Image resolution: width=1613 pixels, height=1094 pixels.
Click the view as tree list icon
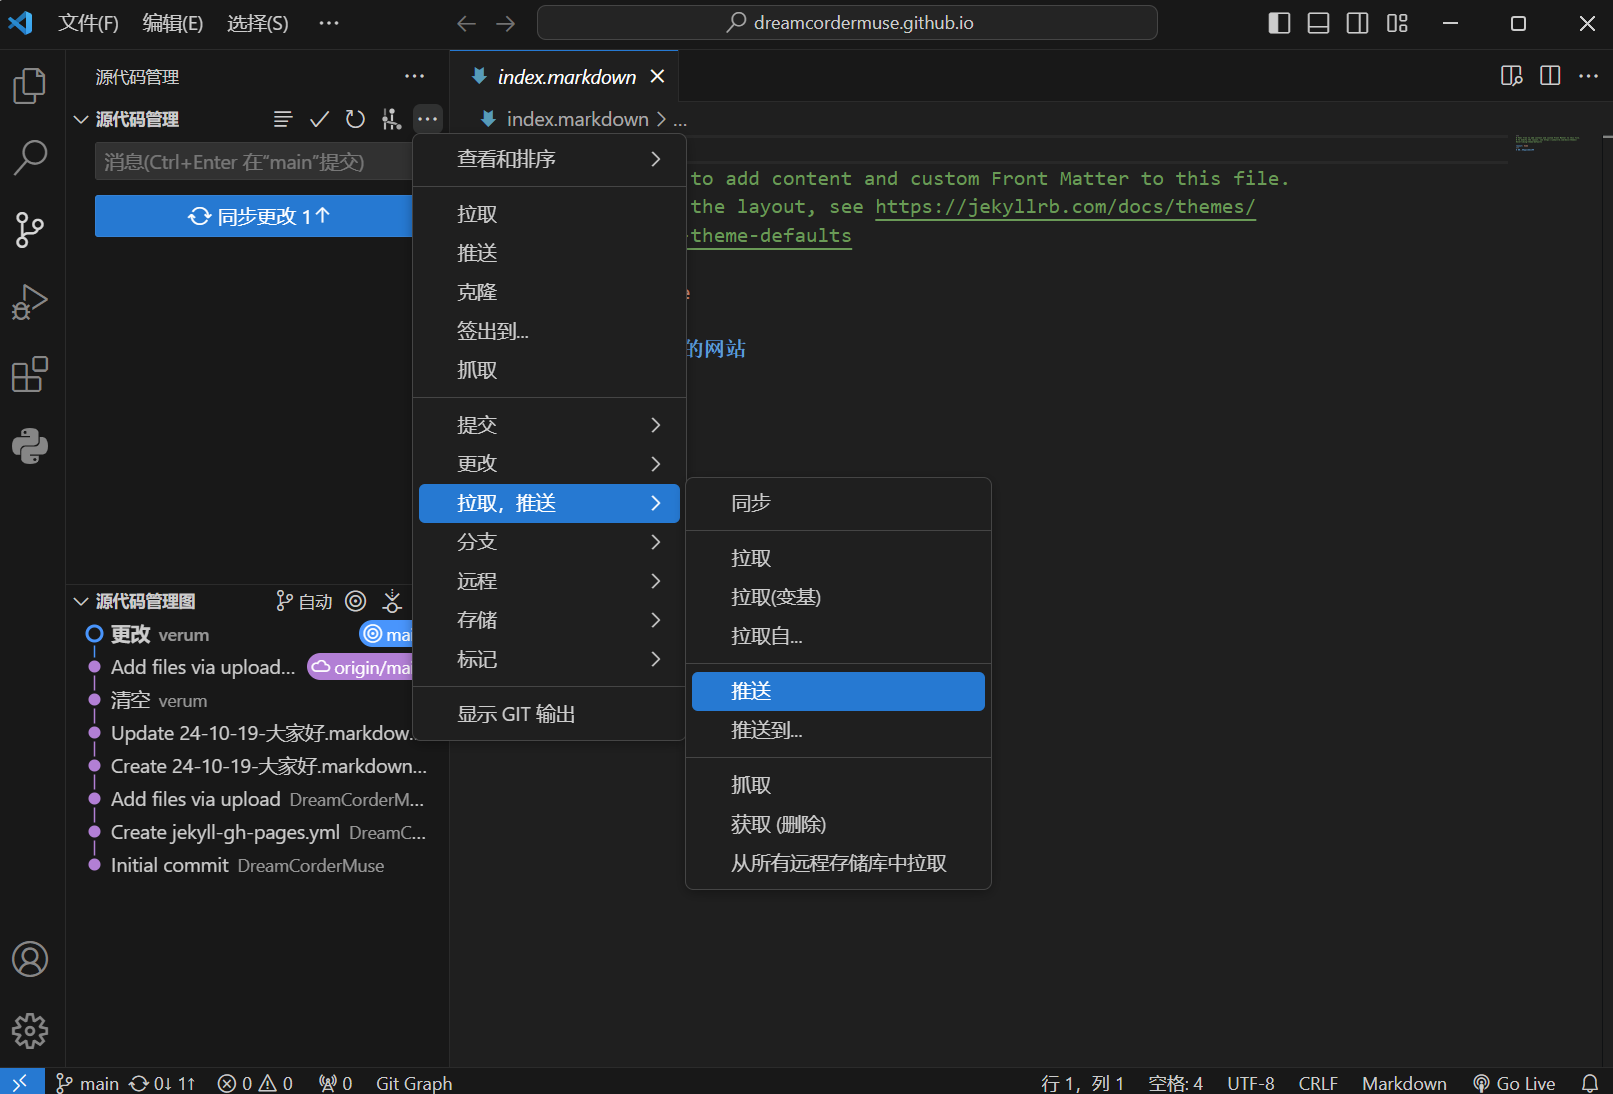click(283, 119)
